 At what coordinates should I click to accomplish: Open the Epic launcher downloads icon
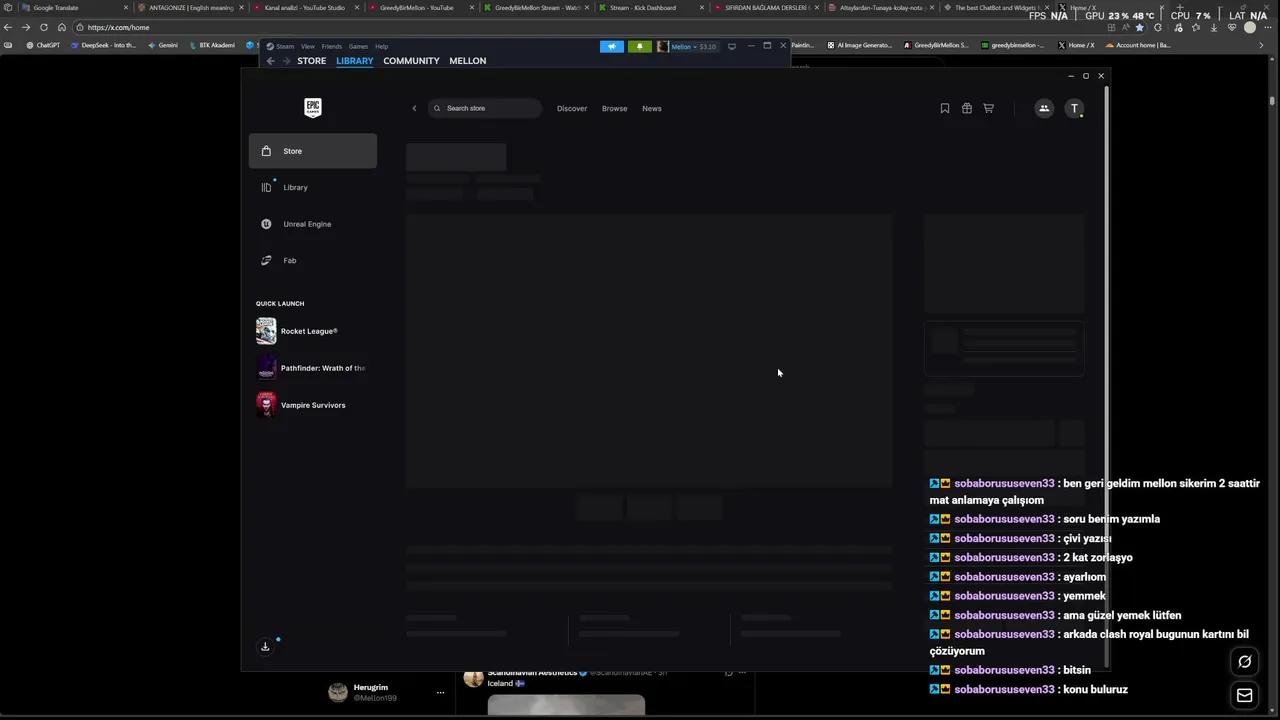click(265, 646)
